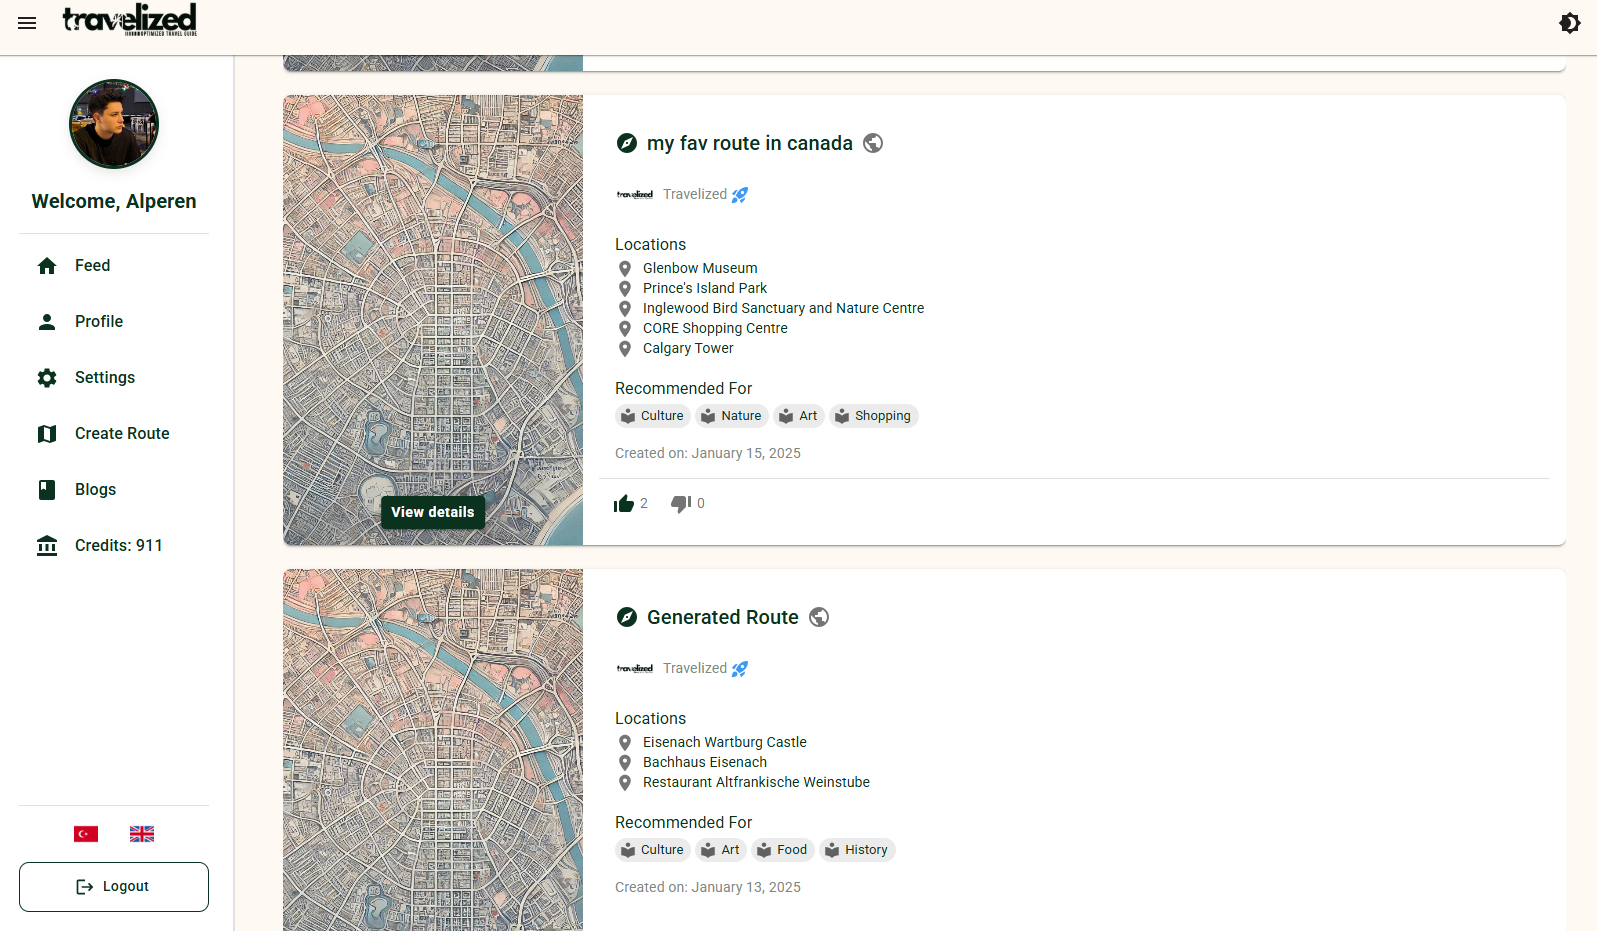
Task: Click the Logout button
Action: [x=114, y=887]
